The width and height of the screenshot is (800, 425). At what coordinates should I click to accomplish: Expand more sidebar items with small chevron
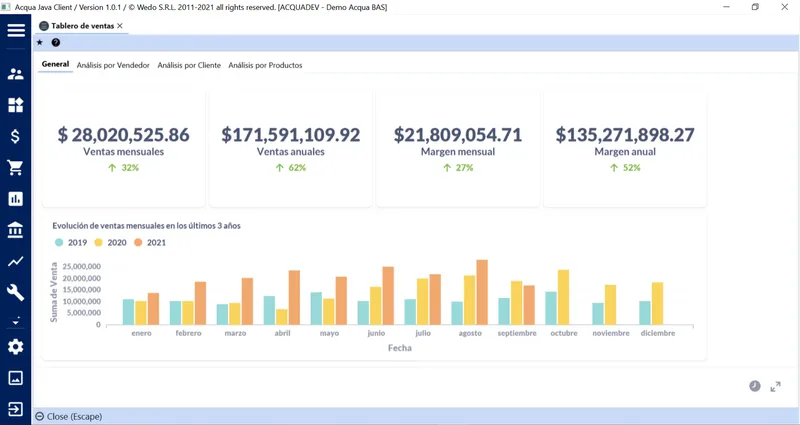[x=16, y=321]
